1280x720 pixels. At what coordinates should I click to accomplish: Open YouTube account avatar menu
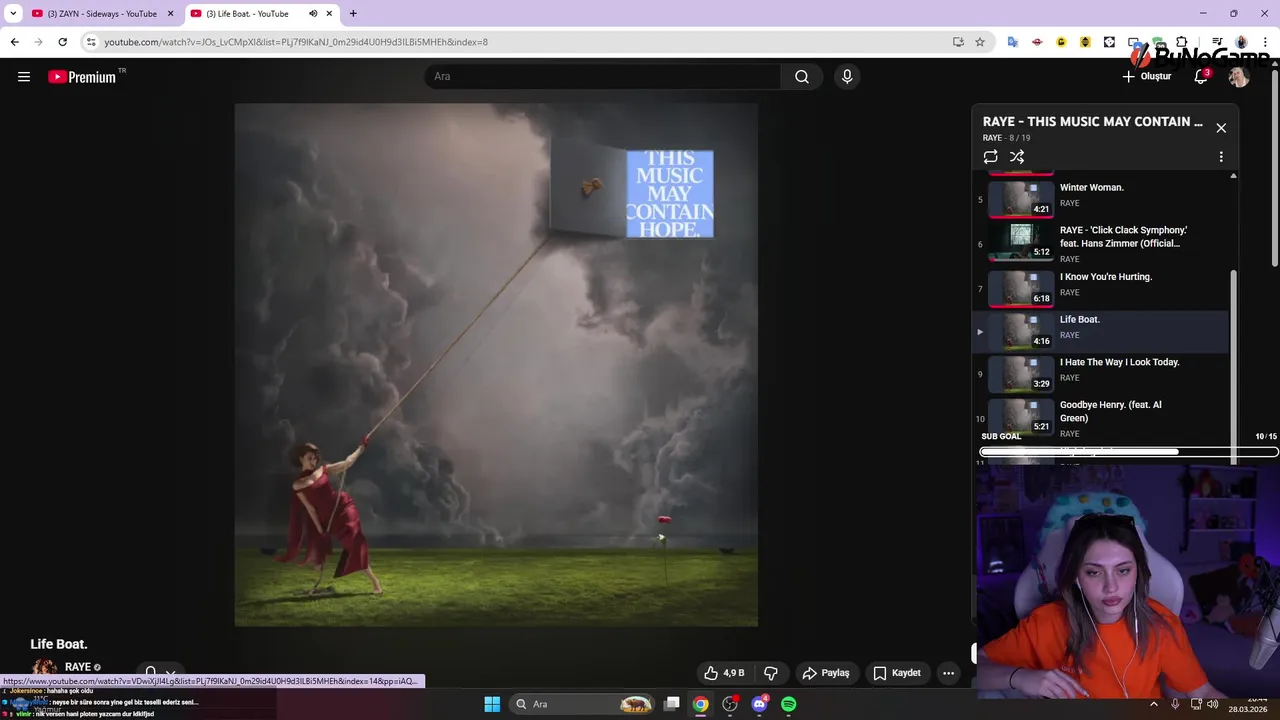(x=1239, y=77)
